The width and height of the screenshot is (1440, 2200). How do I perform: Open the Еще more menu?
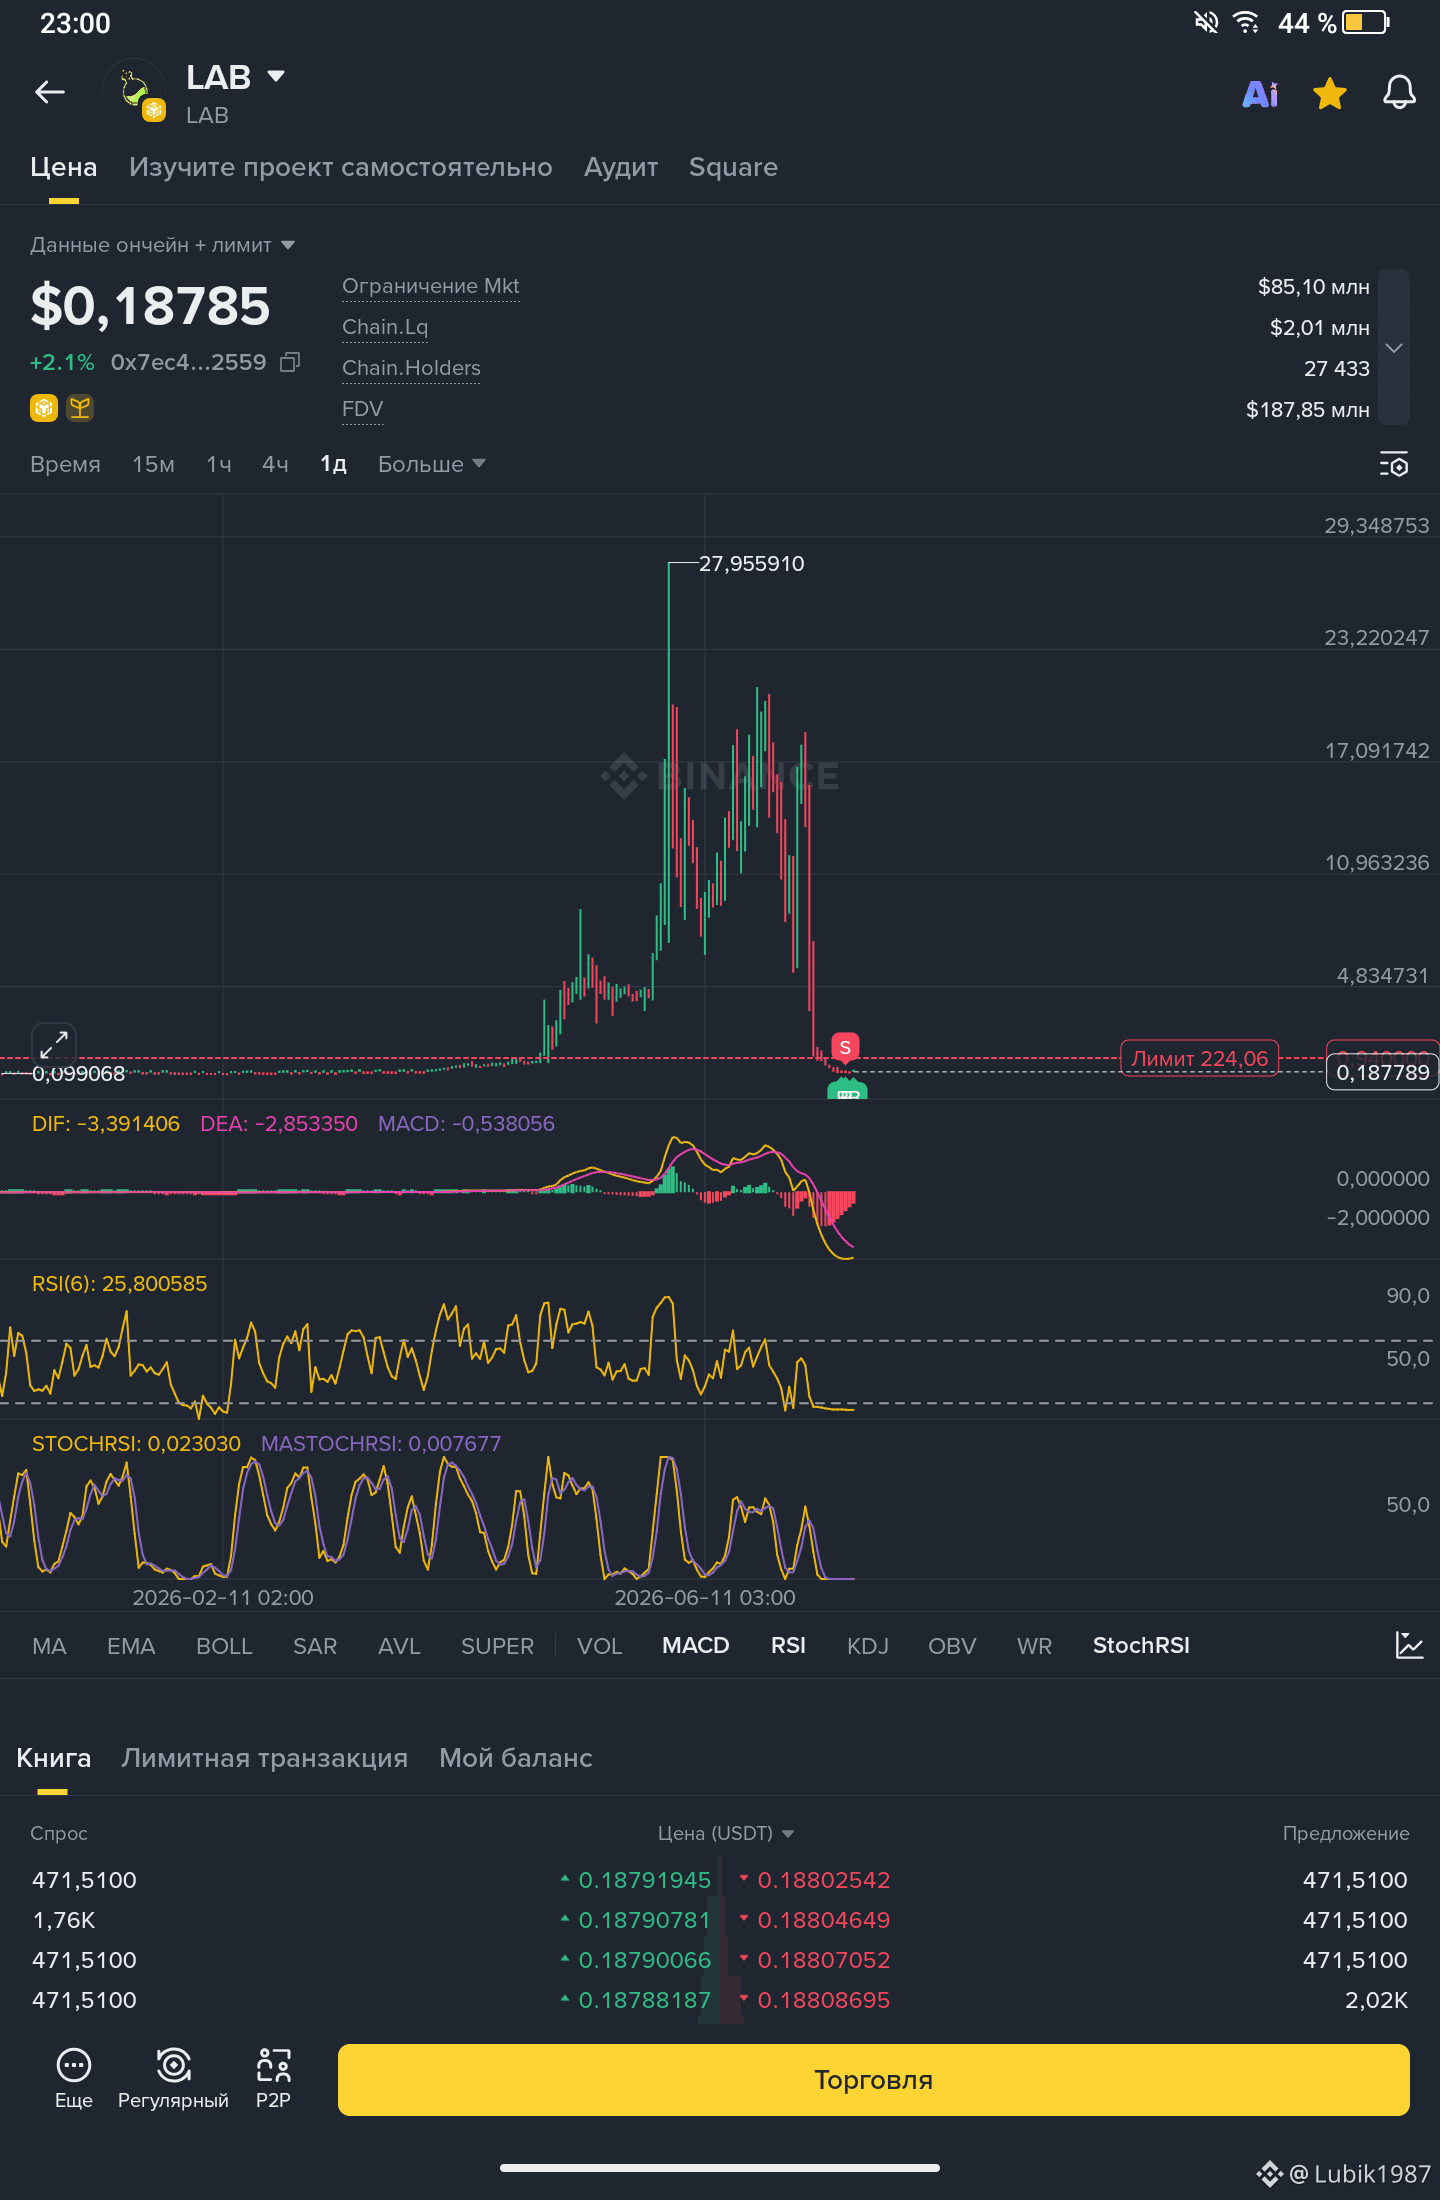click(x=74, y=2079)
